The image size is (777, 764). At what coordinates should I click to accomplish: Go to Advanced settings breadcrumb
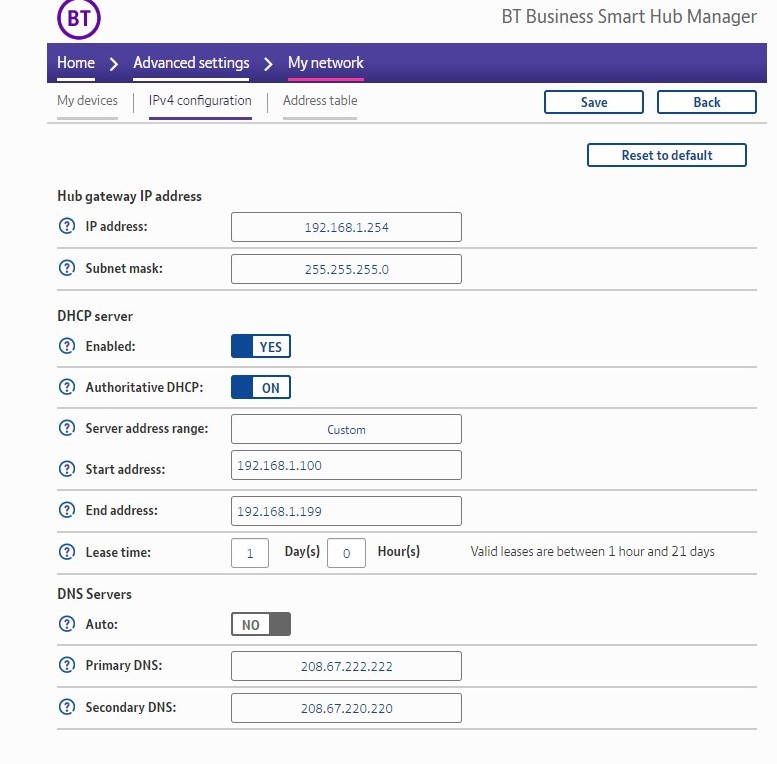tap(191, 63)
